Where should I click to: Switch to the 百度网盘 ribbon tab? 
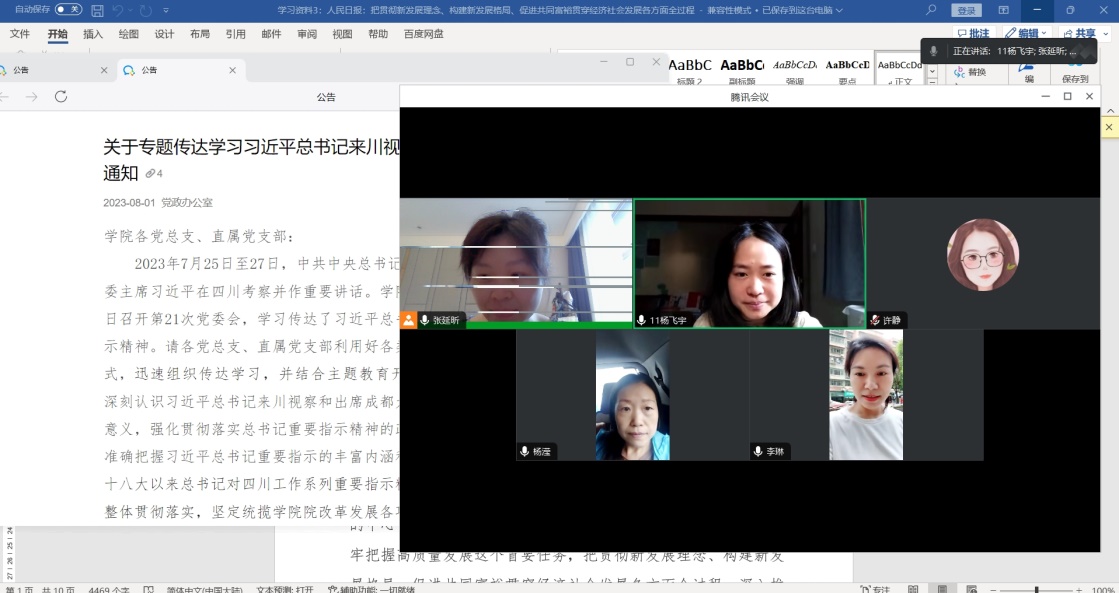coord(423,34)
